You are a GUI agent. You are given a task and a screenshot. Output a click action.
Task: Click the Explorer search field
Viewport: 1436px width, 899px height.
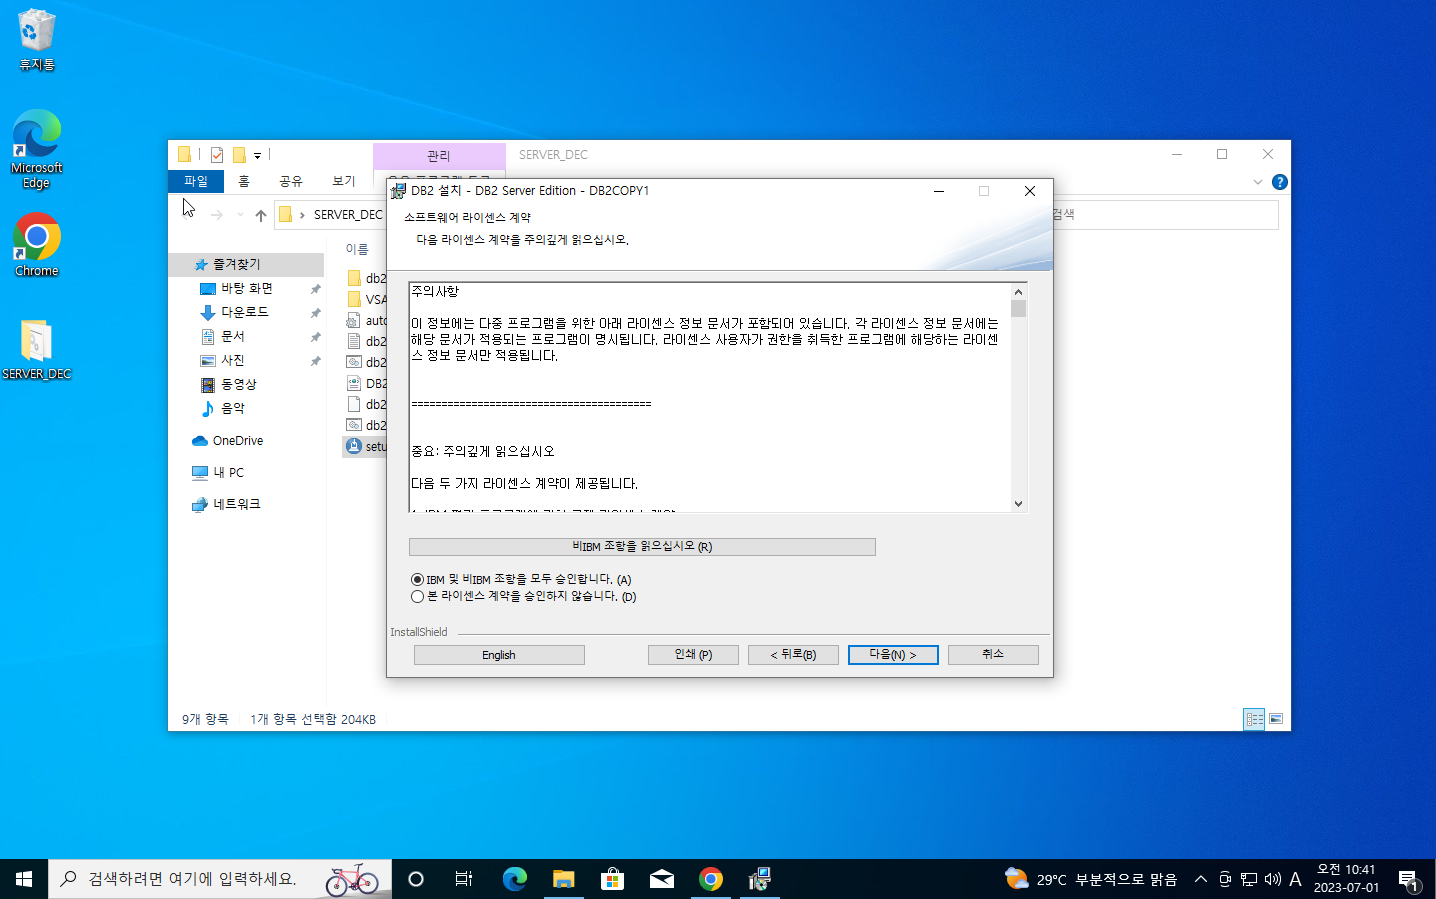(1164, 215)
